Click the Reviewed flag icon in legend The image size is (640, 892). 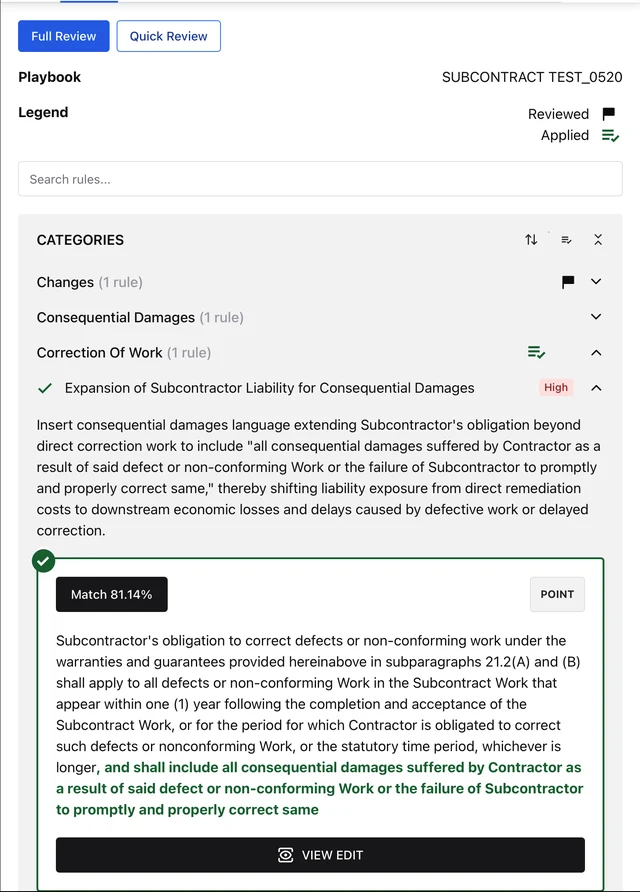(x=609, y=114)
